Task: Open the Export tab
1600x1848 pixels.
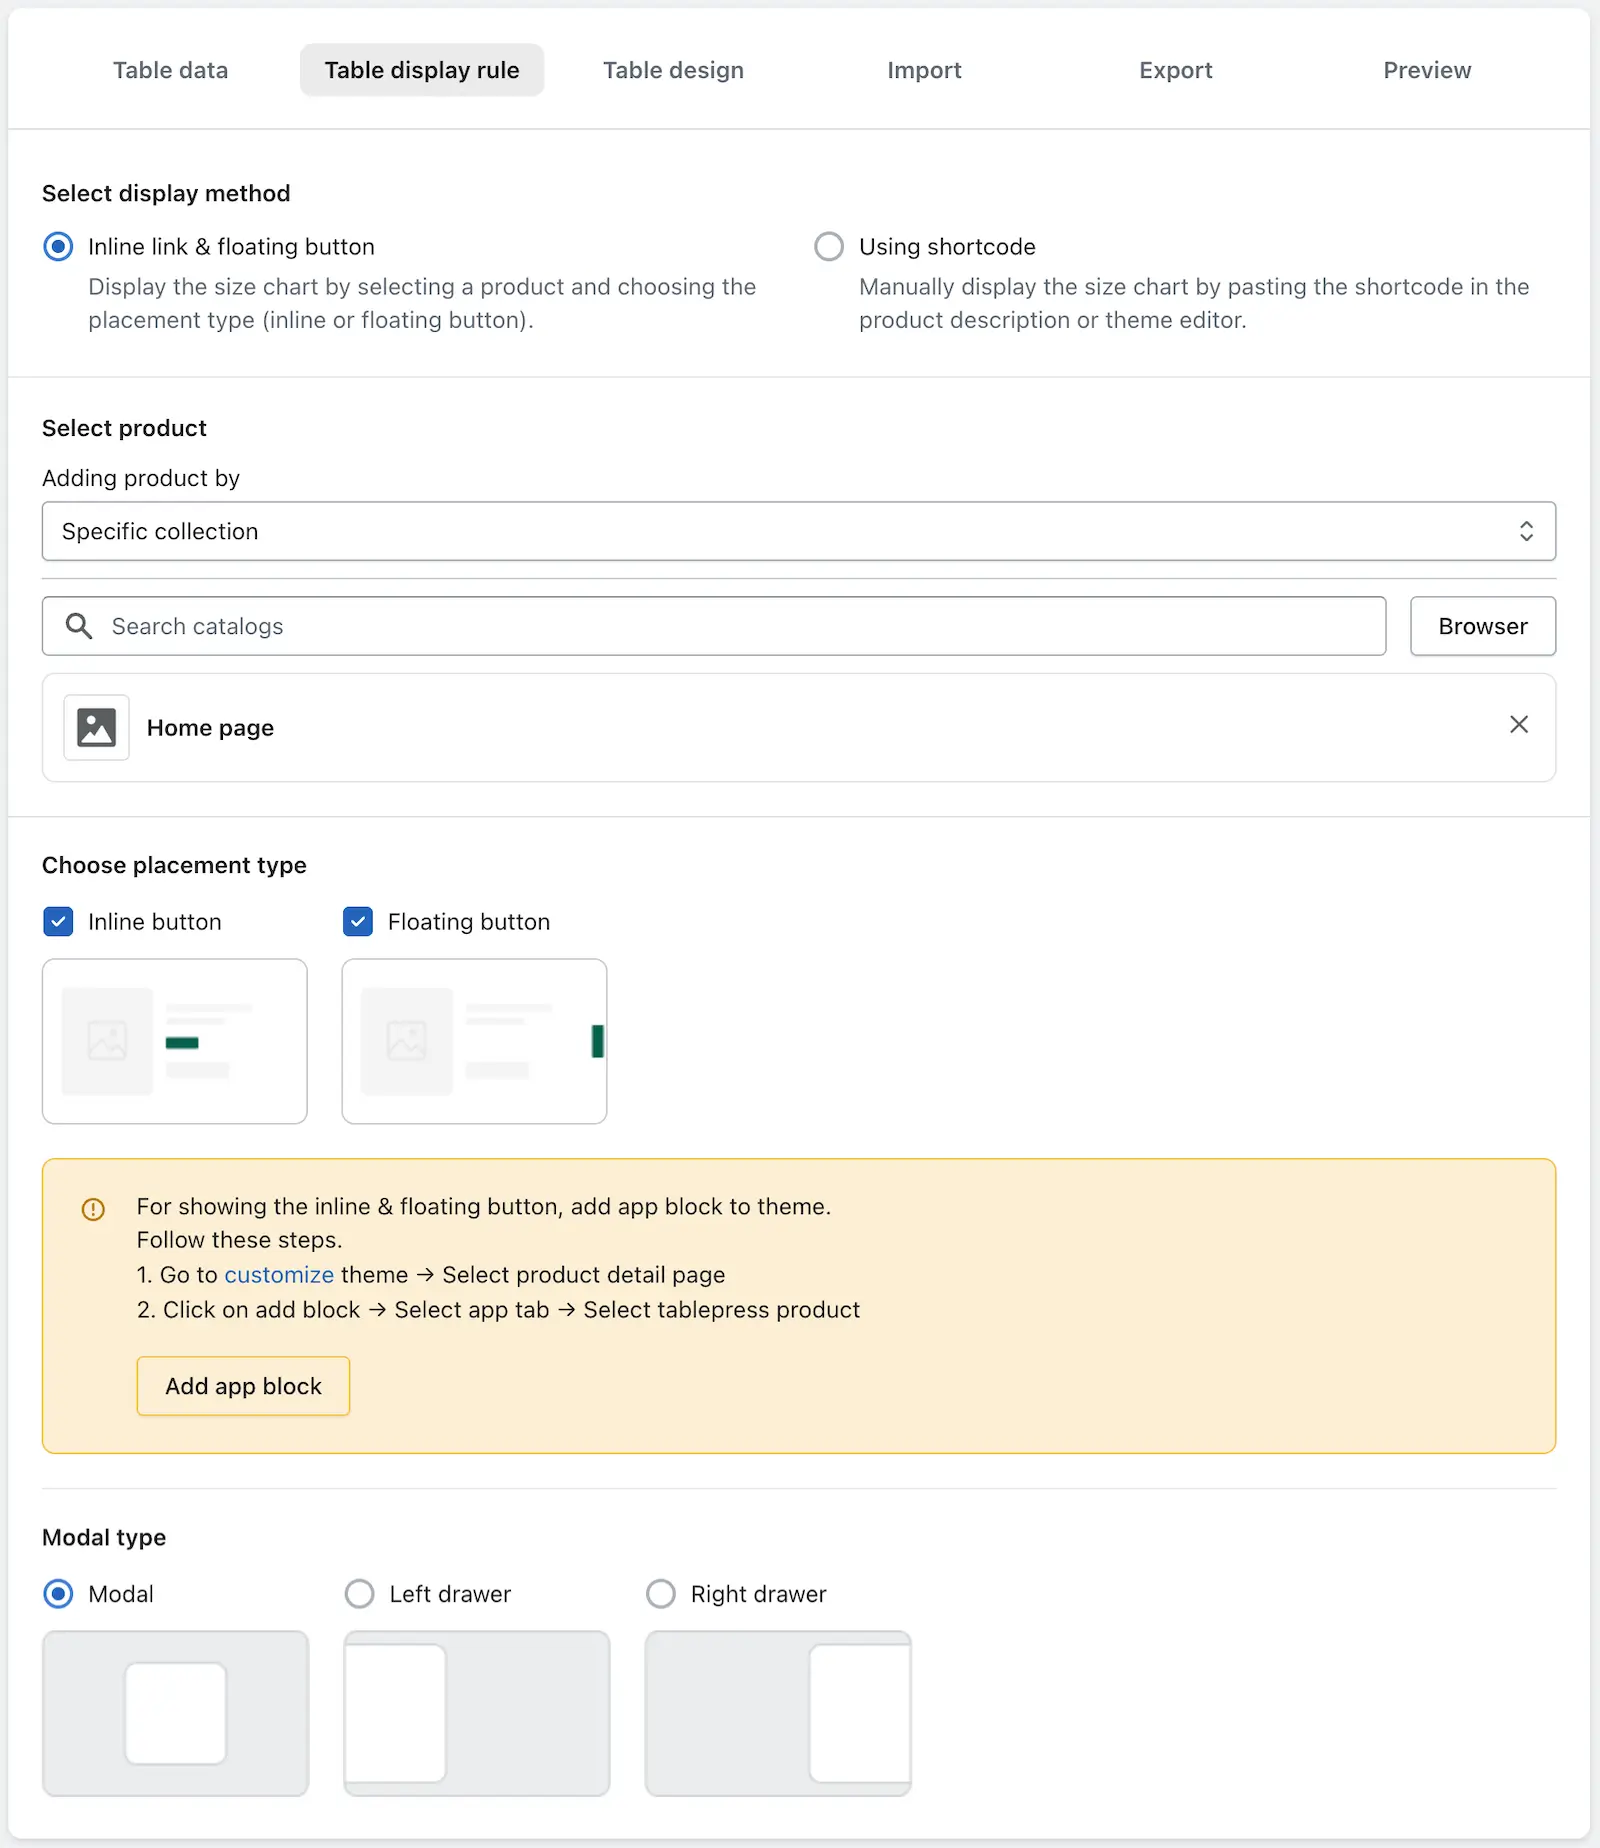Action: [x=1175, y=70]
